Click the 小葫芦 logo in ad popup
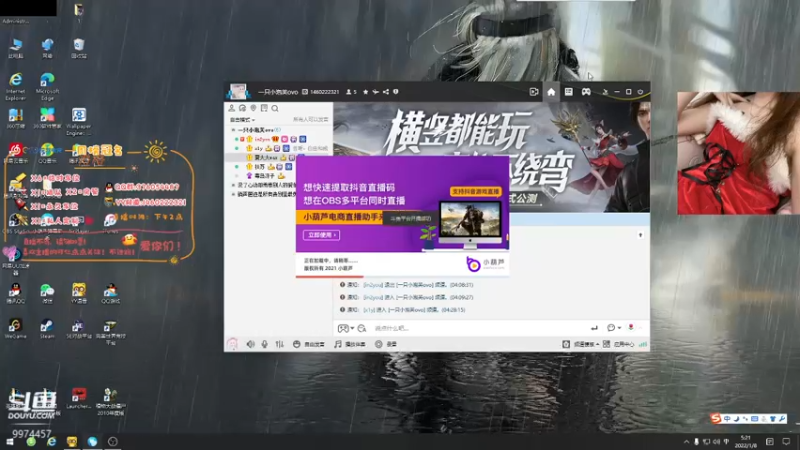Screen dimensions: 800x450 (x=485, y=263)
